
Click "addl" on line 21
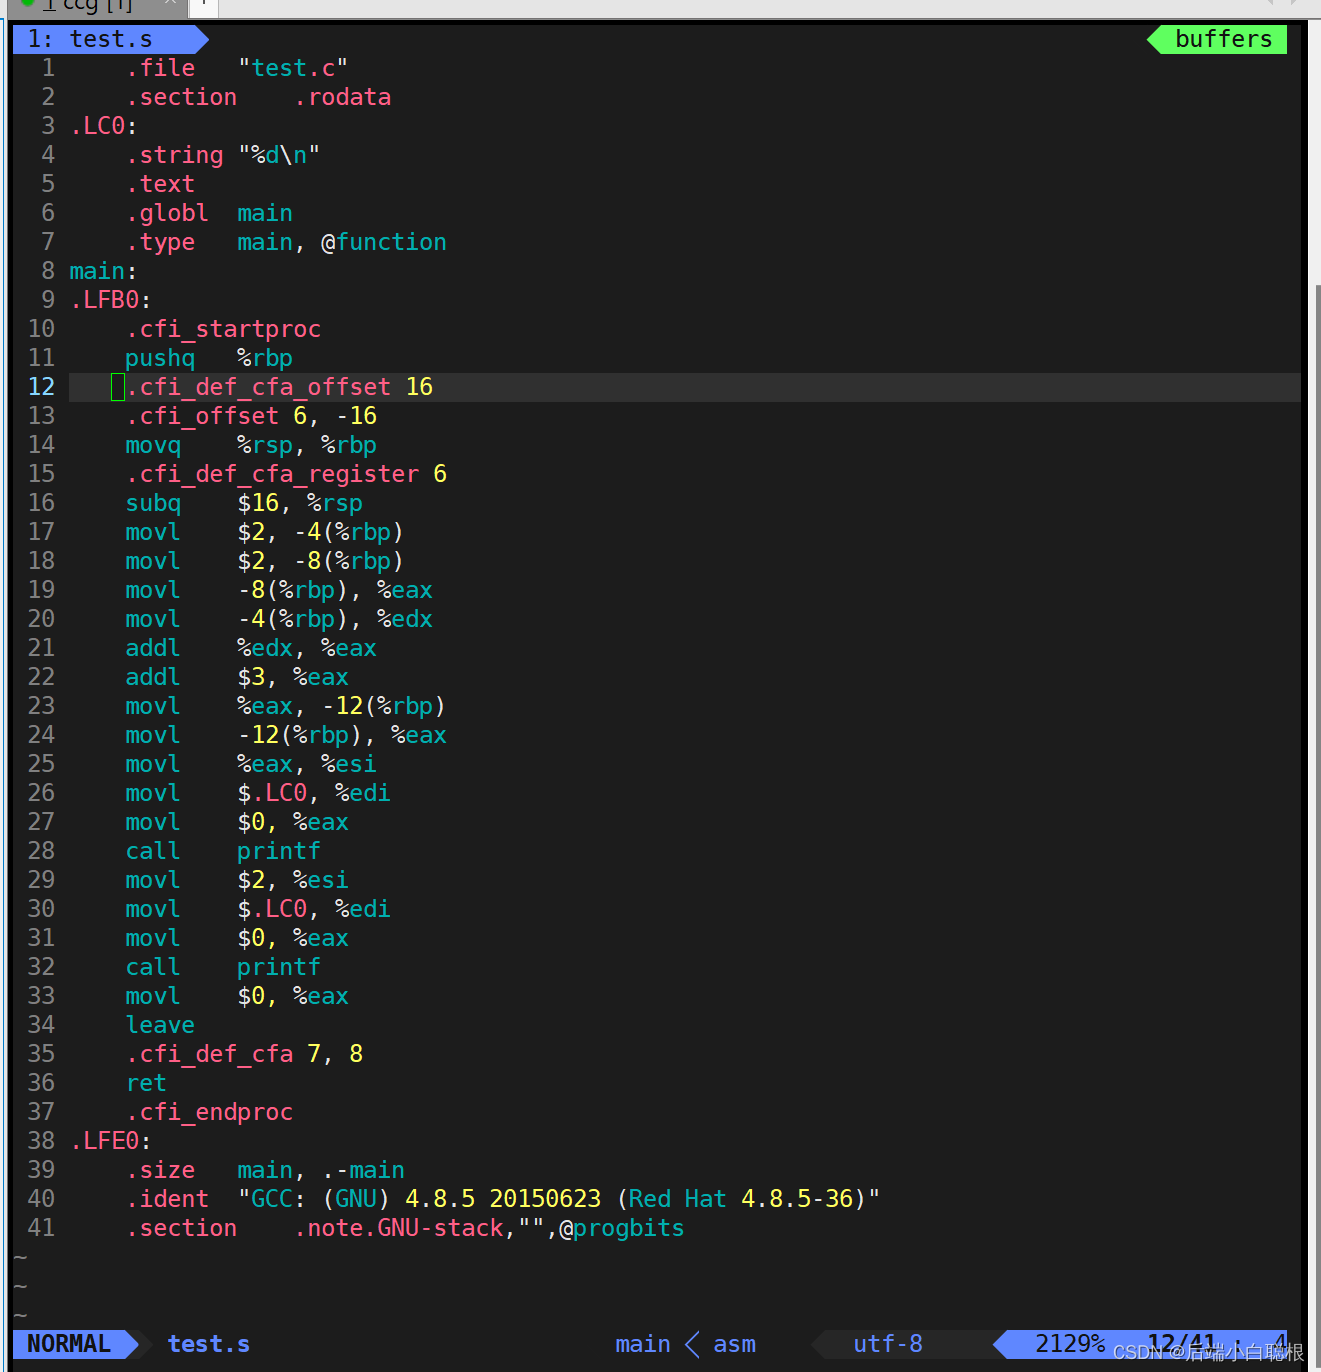tap(153, 648)
